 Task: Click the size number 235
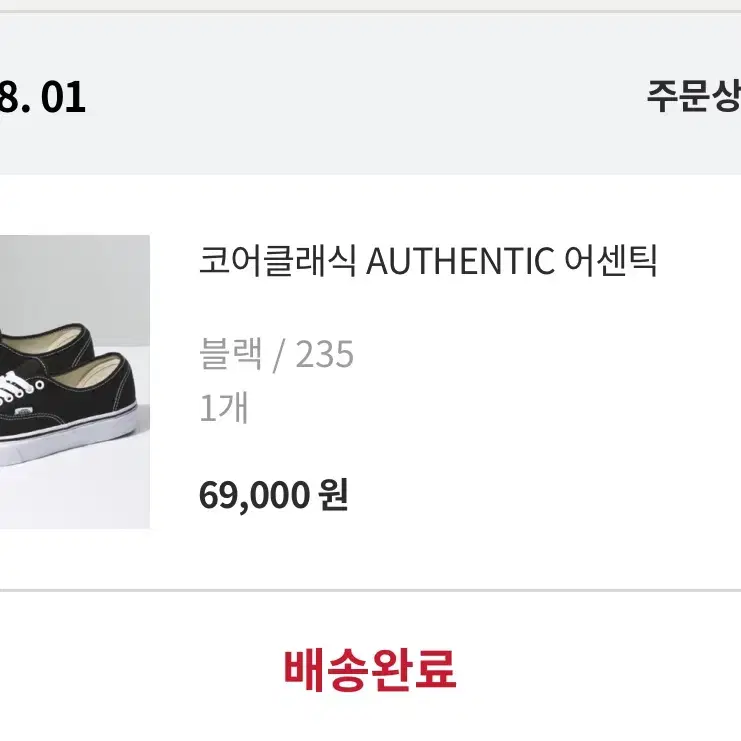(325, 354)
